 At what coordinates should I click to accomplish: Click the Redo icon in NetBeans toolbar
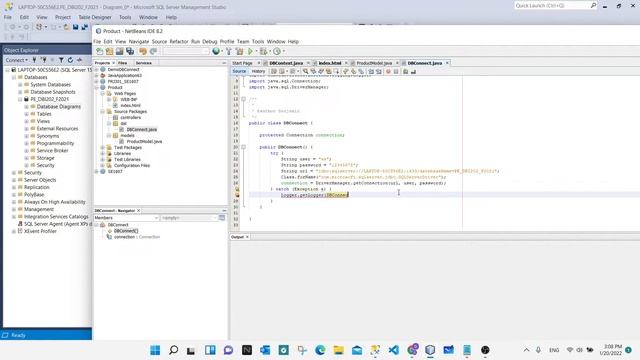(153, 51)
